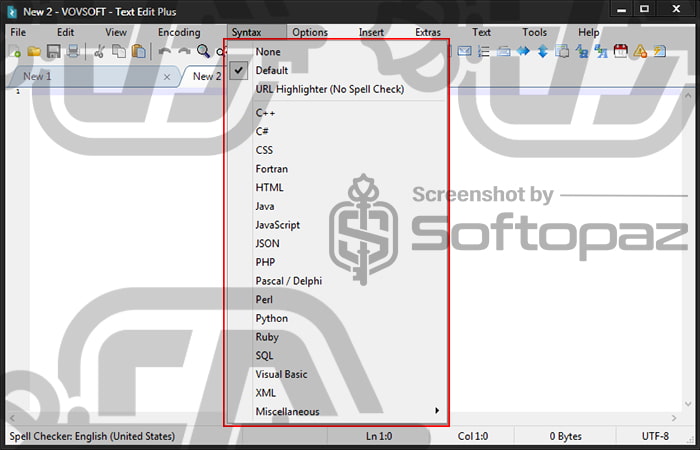700x450 pixels.
Task: Open the Insert menu
Action: 371,32
